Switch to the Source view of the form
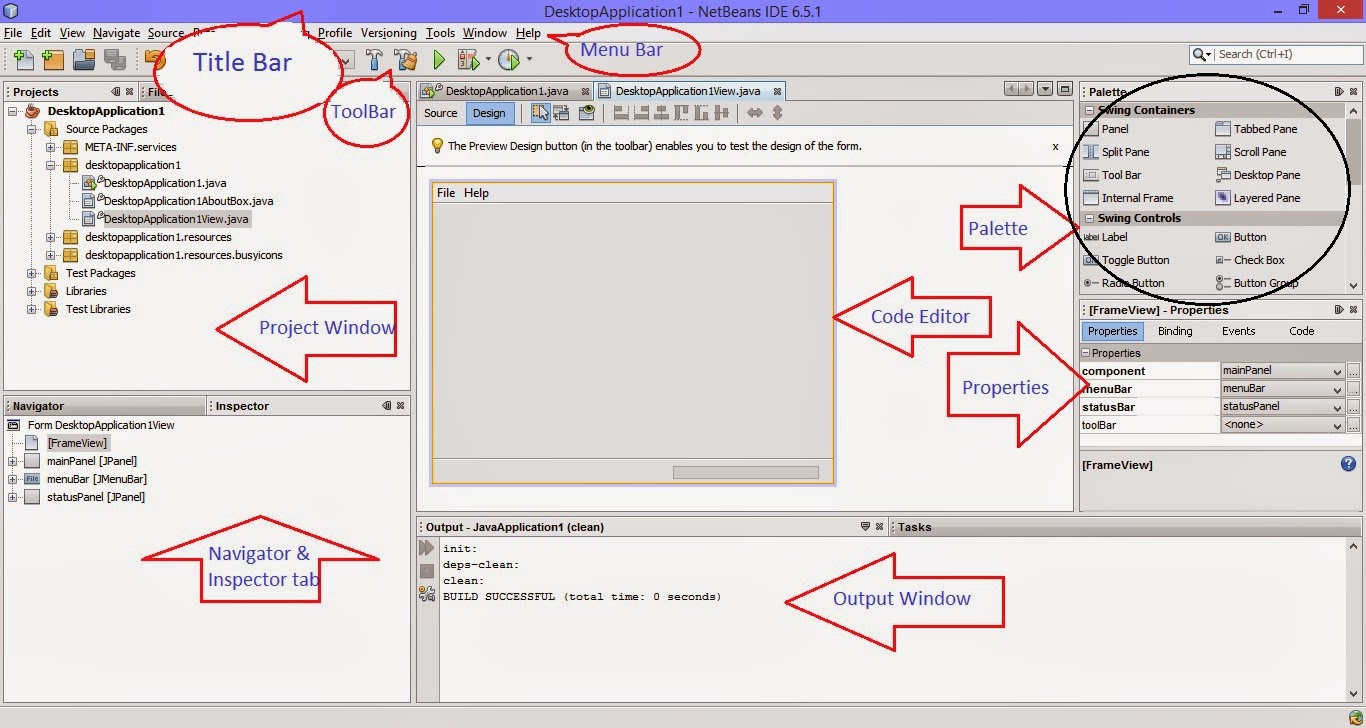The image size is (1366, 728). (x=440, y=113)
